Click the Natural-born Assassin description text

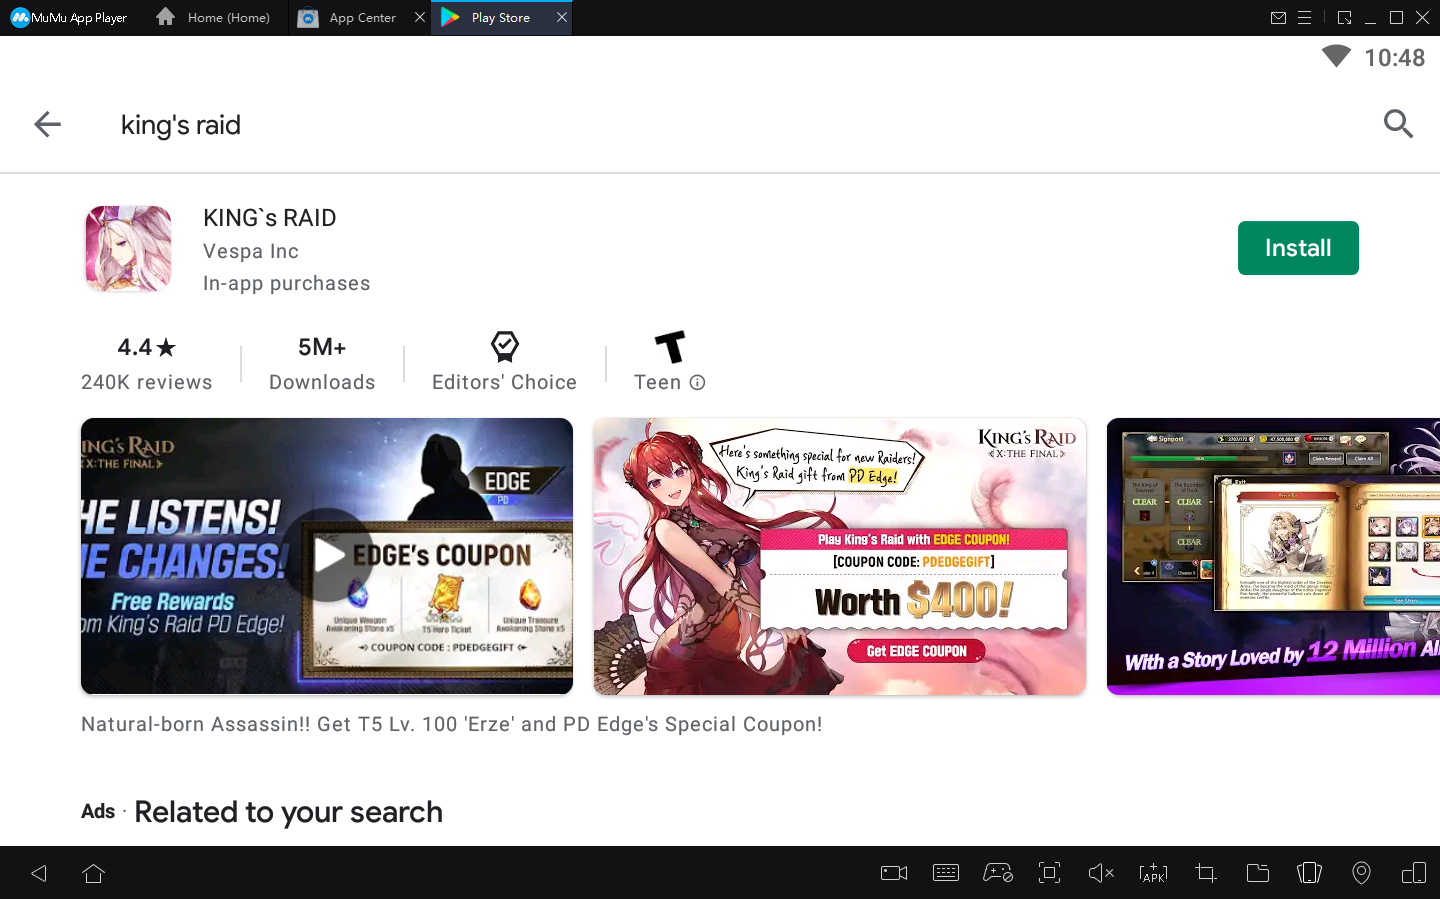click(452, 724)
